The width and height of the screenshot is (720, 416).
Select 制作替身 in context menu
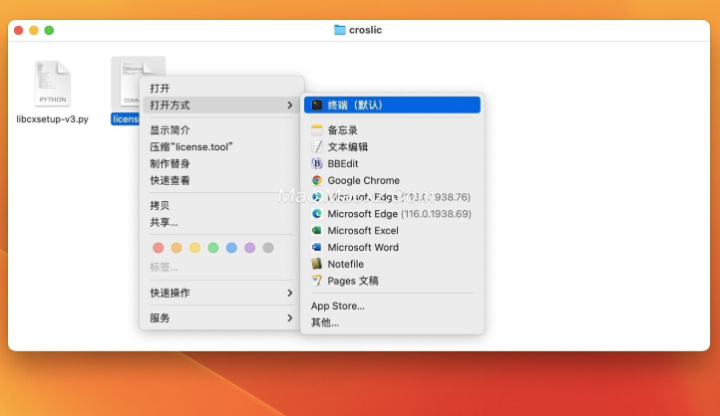click(x=169, y=164)
